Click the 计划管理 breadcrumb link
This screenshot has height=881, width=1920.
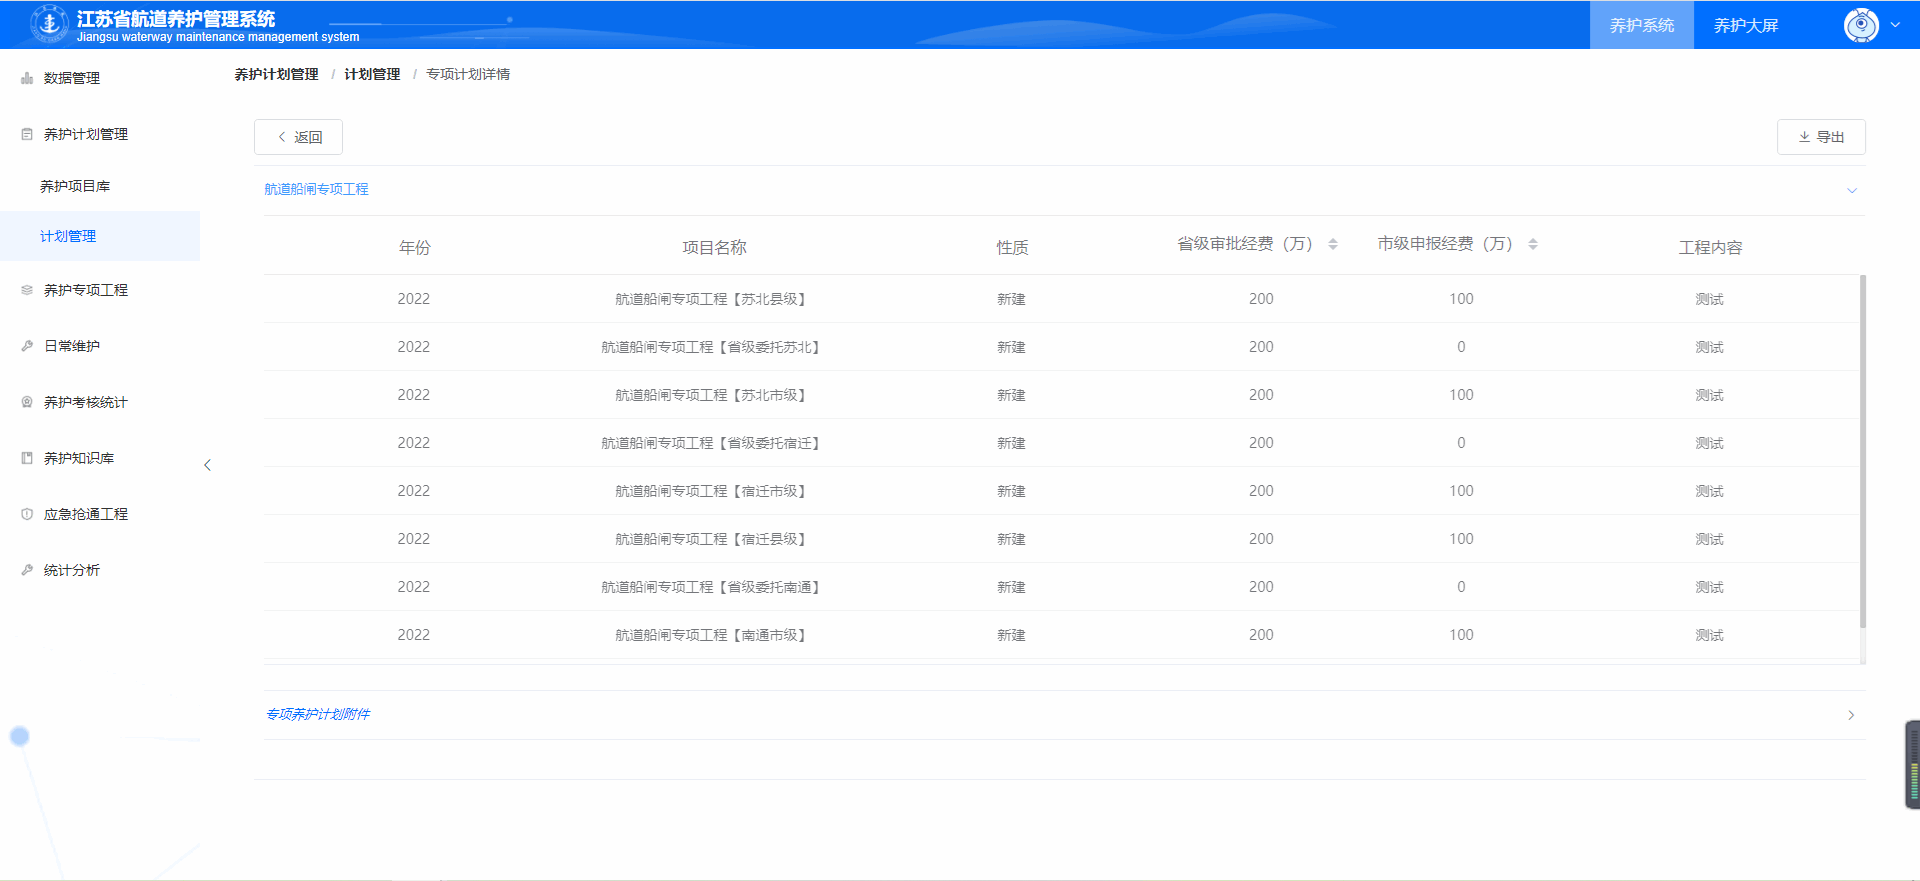click(372, 74)
